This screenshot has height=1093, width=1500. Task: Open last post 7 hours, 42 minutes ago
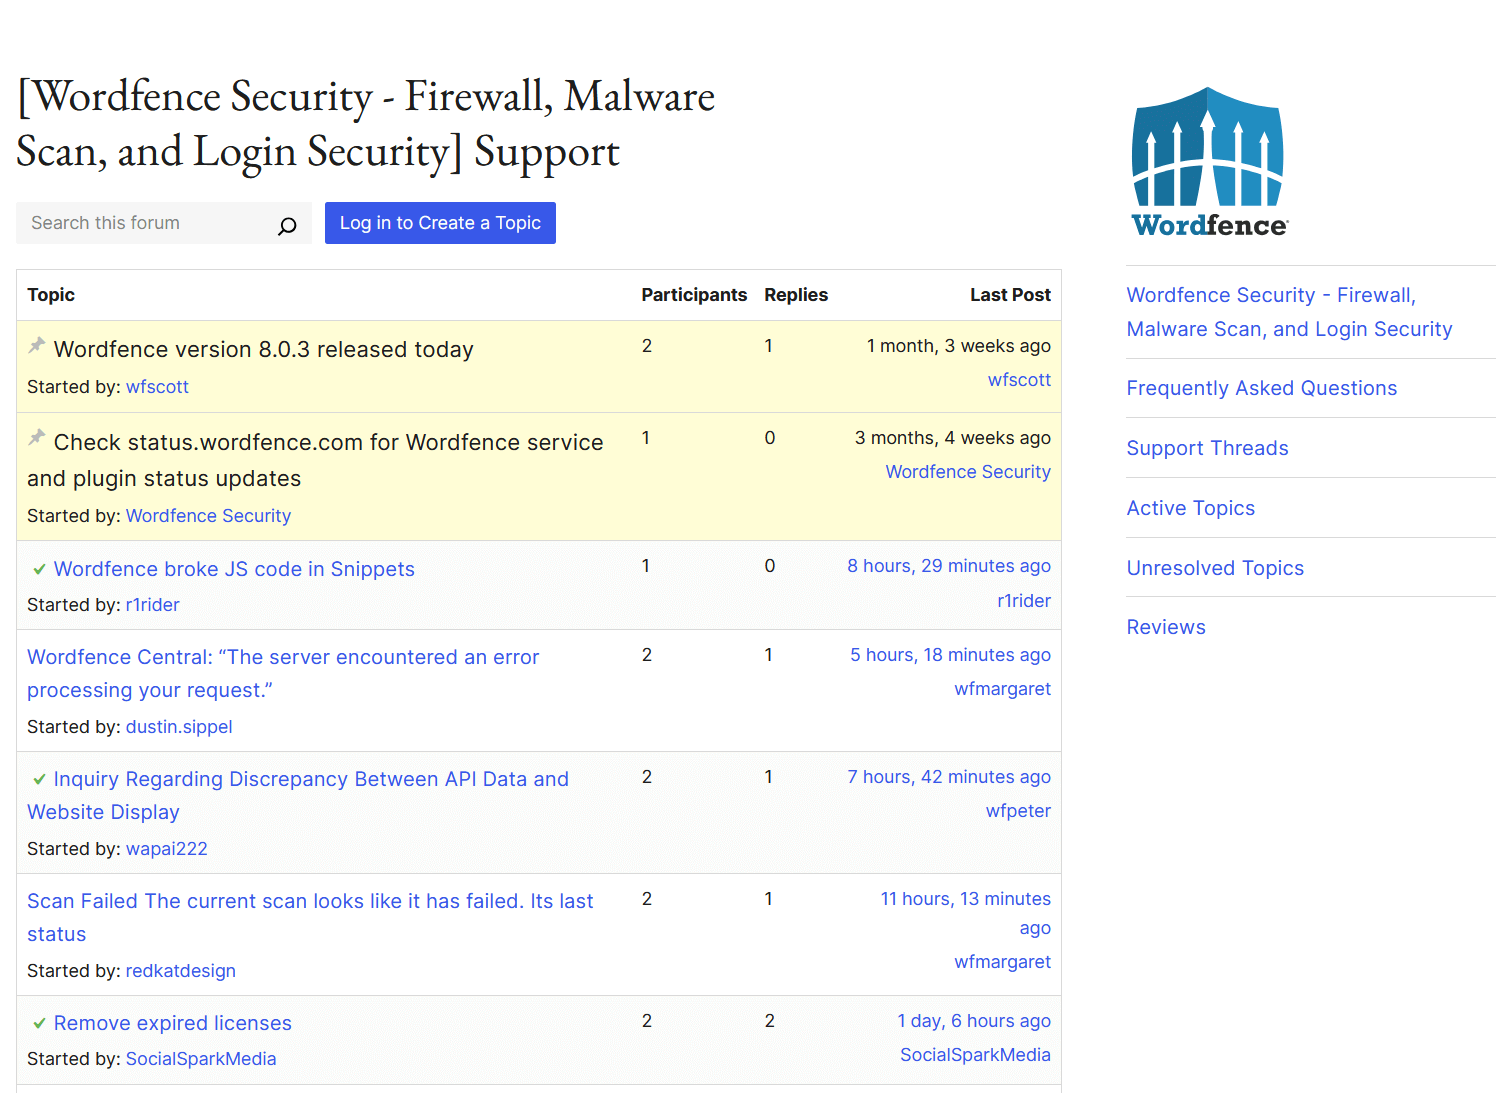(949, 777)
